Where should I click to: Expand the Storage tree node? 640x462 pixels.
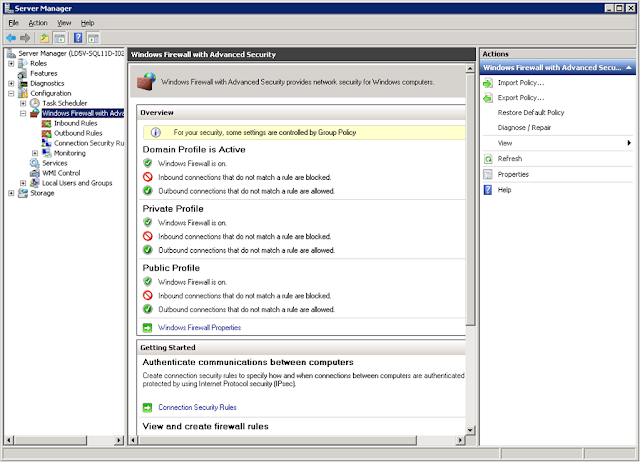tap(11, 193)
